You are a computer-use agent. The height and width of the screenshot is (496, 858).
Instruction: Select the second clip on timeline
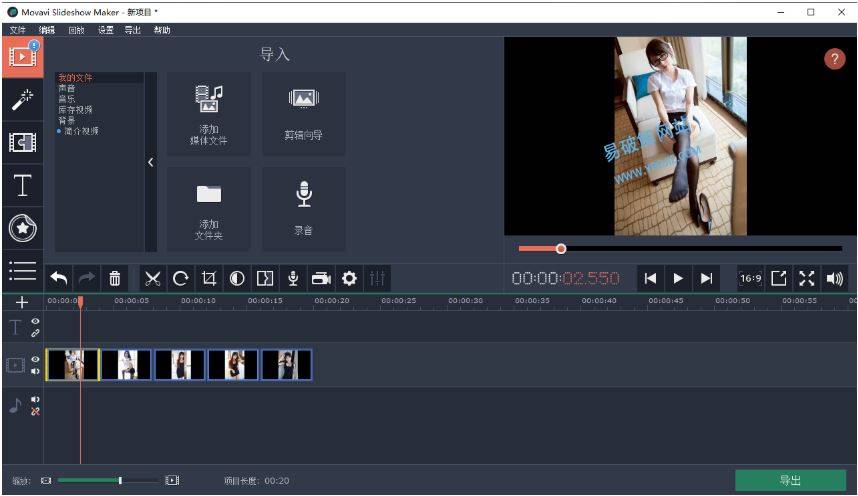pyautogui.click(x=126, y=365)
